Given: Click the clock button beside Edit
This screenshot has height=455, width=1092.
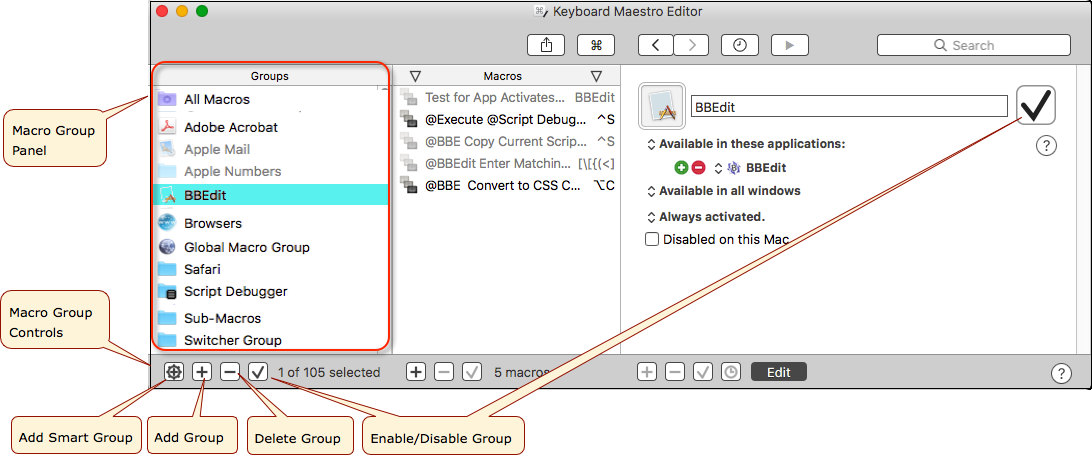Looking at the screenshot, I should (731, 372).
